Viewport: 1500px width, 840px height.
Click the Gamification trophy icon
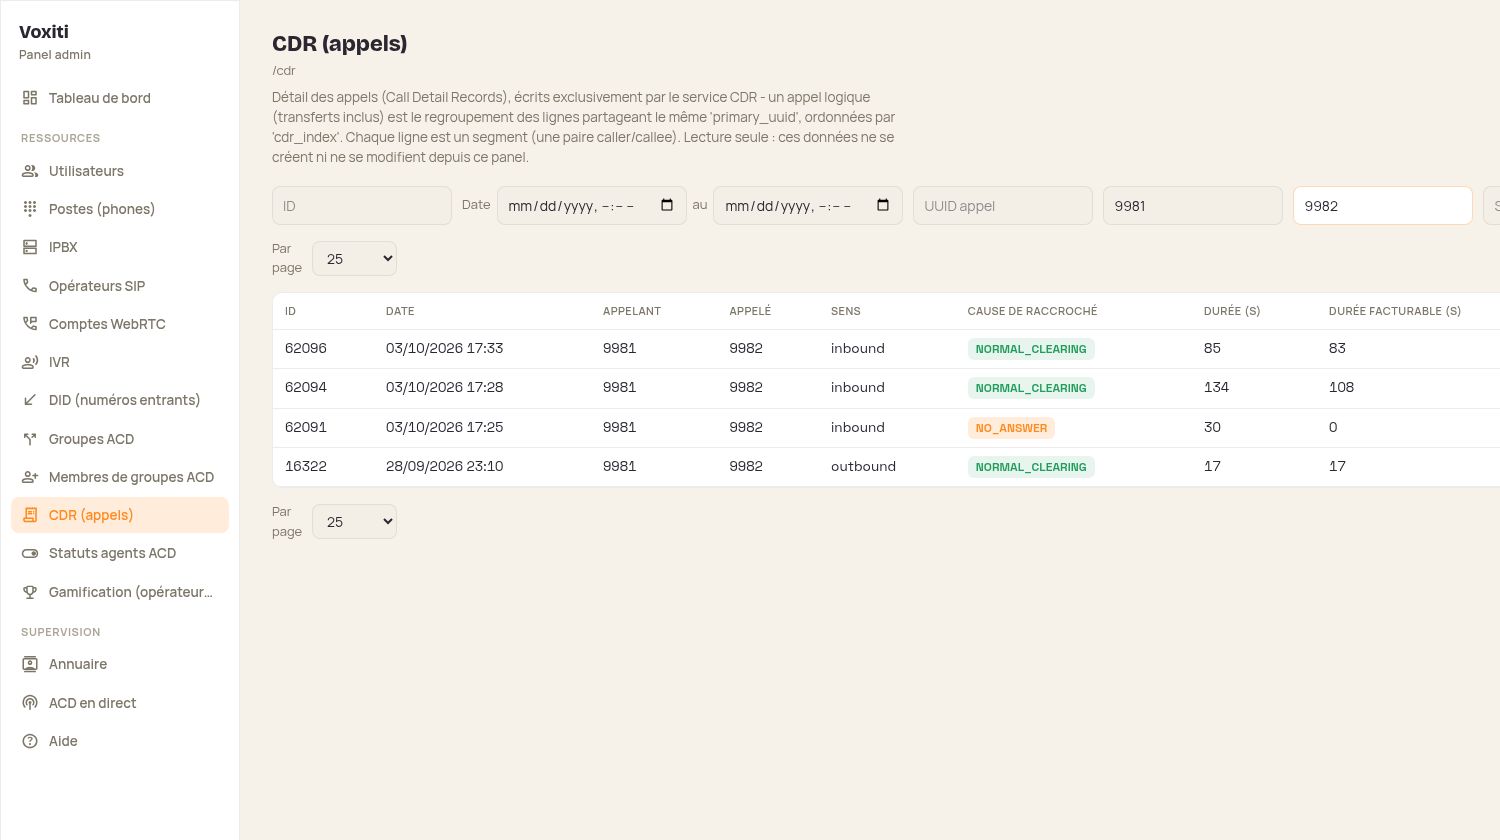click(x=30, y=592)
